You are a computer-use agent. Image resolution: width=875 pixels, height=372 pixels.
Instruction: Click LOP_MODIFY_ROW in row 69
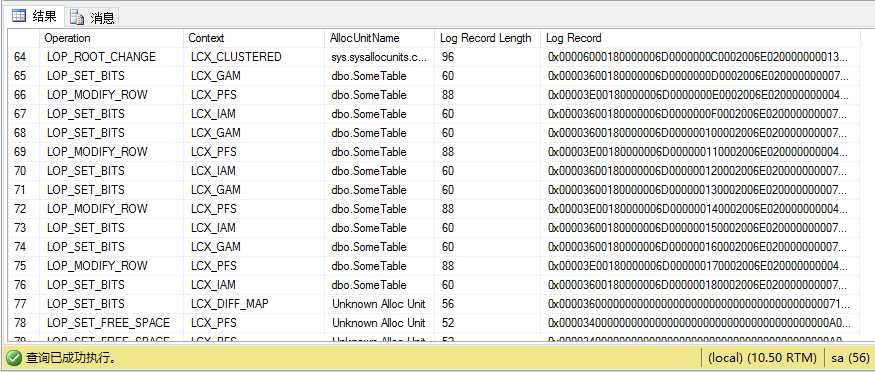[x=97, y=152]
